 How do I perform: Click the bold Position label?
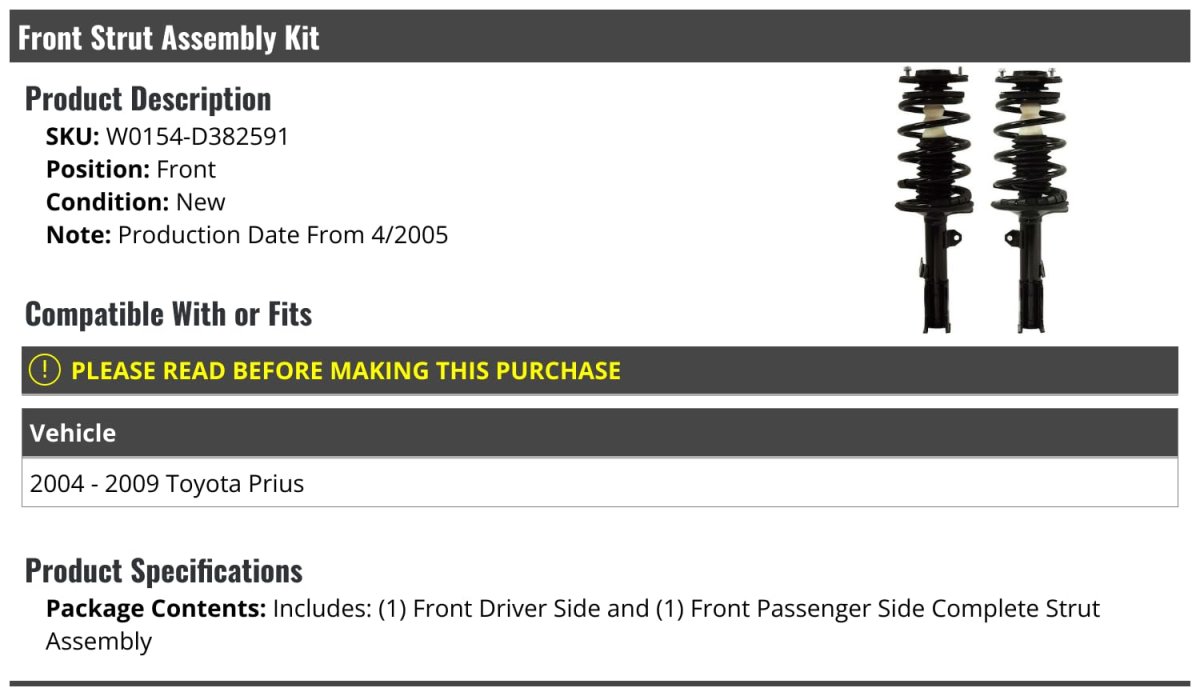[98, 170]
